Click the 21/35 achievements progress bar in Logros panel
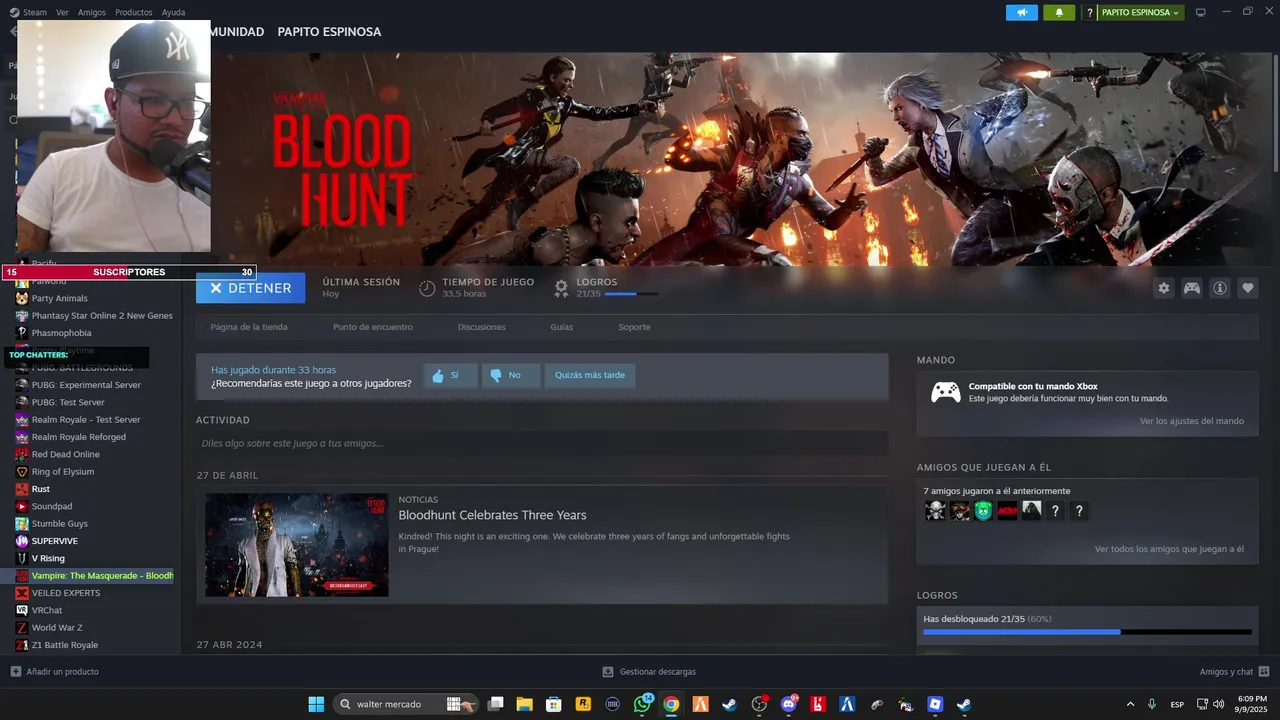The width and height of the screenshot is (1280, 720). pos(1087,632)
